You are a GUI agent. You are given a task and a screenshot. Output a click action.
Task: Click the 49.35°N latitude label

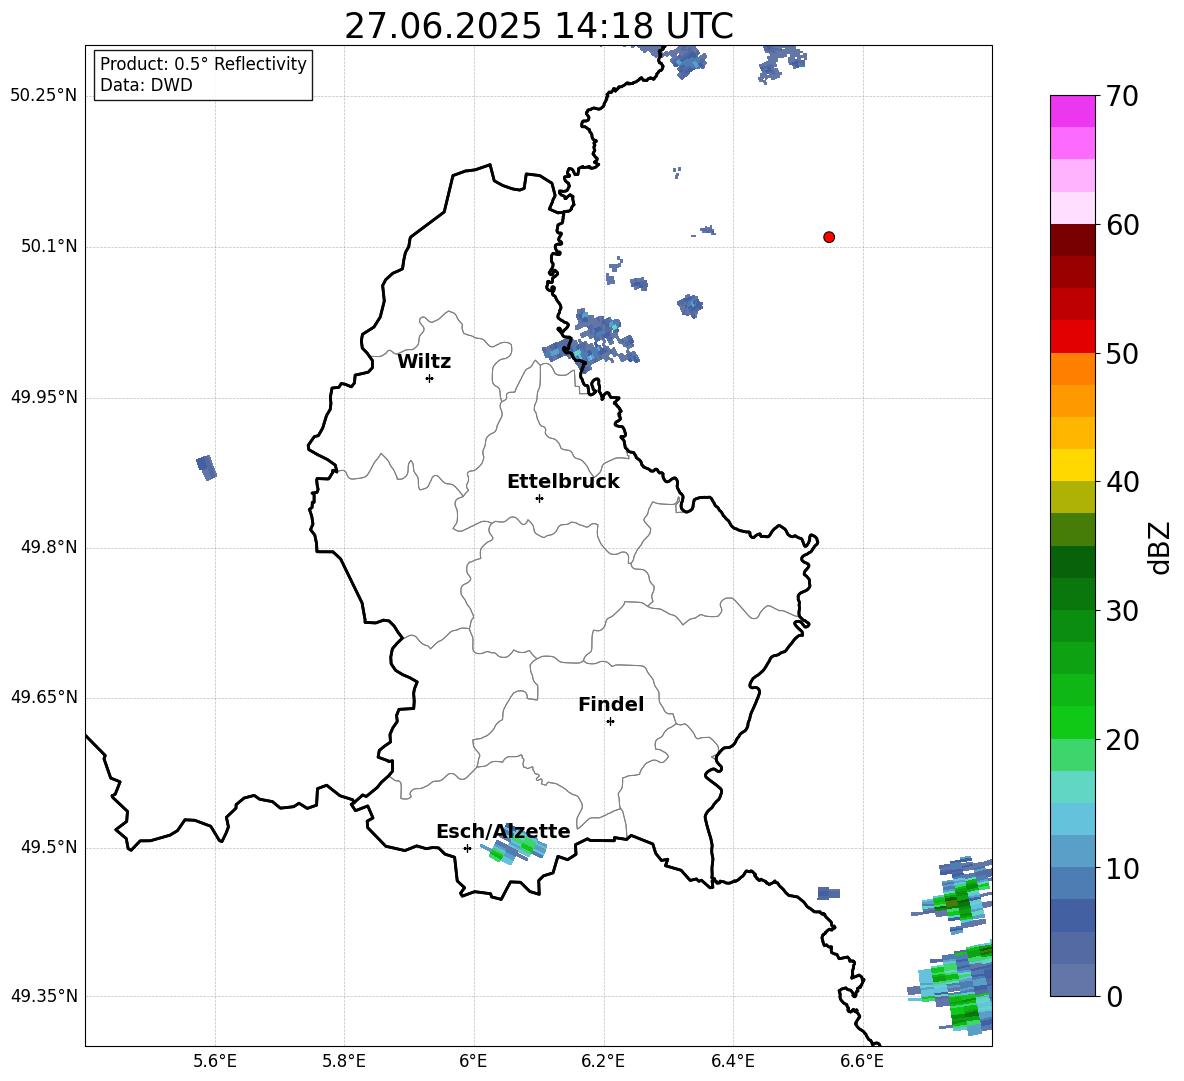click(x=44, y=996)
